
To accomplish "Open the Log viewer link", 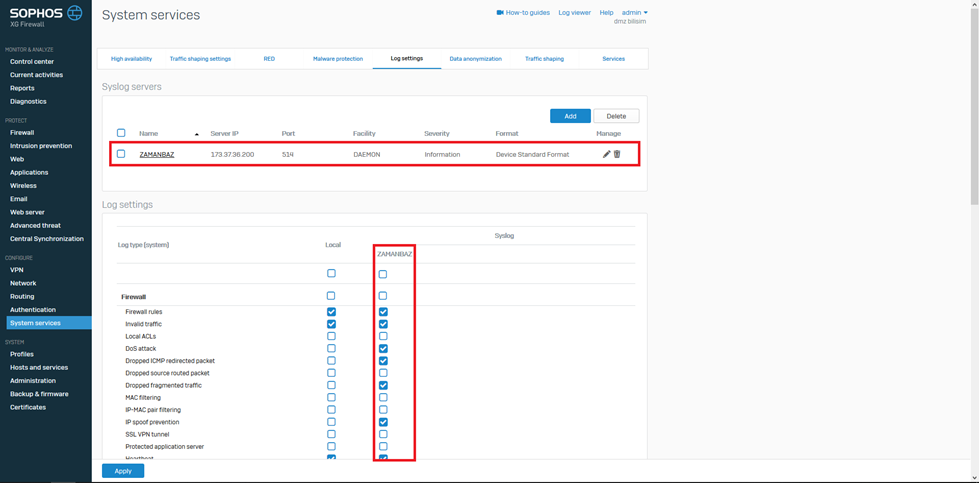I will 574,13.
